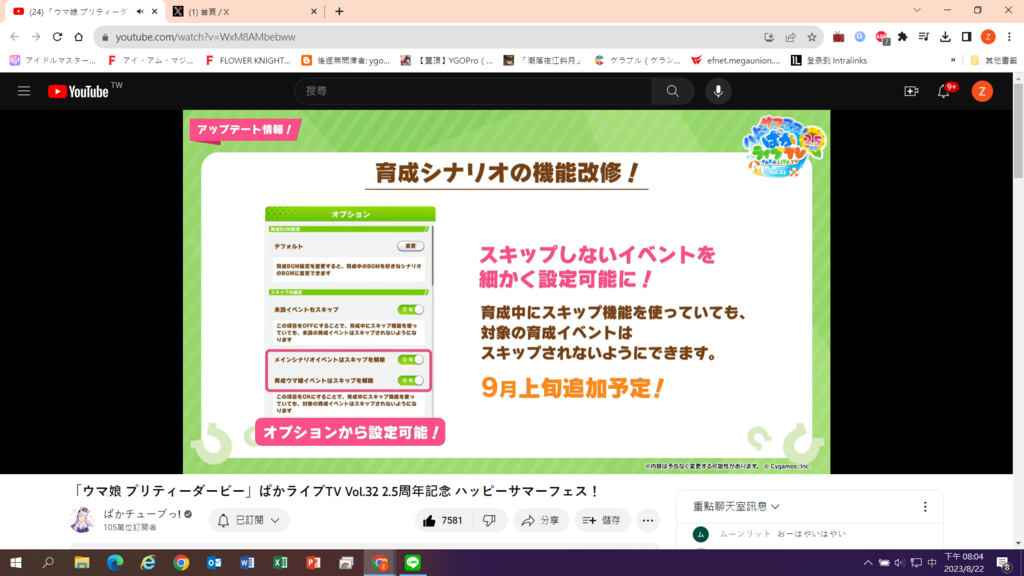Show hidden bookmarks chevron

[x=953, y=61]
